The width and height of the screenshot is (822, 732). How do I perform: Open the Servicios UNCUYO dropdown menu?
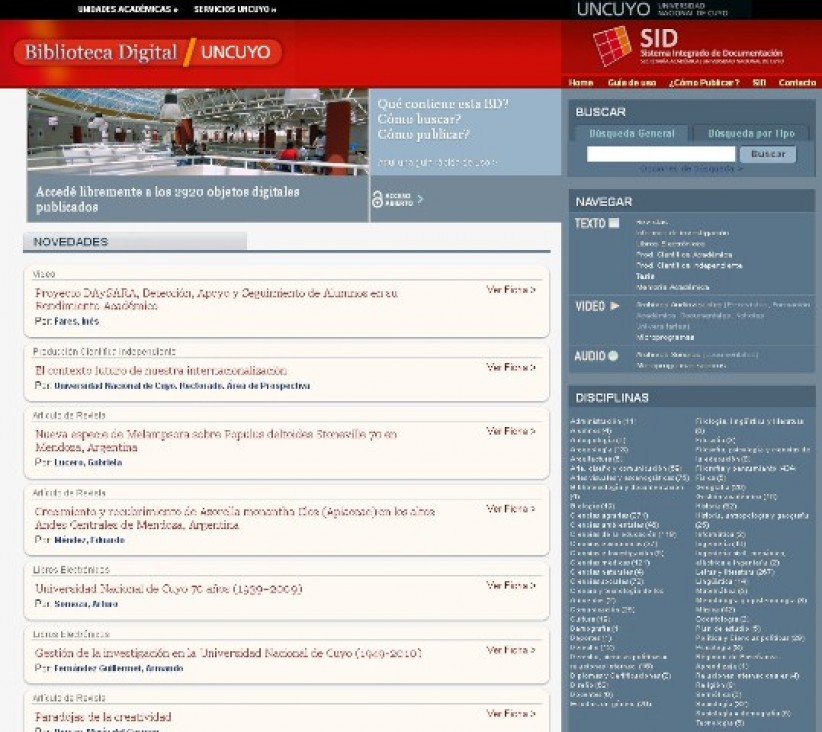coord(234,9)
